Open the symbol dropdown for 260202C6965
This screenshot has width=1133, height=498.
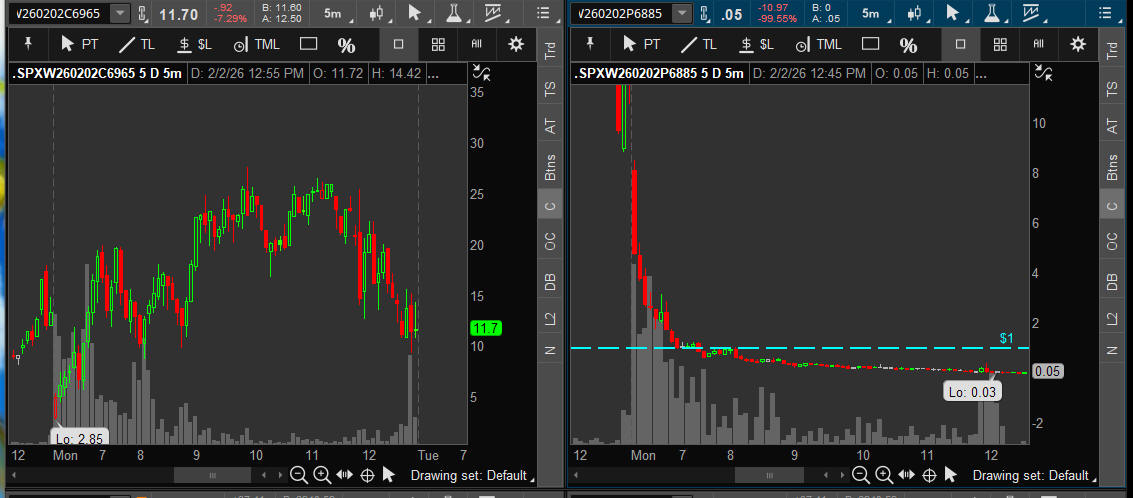coord(119,14)
